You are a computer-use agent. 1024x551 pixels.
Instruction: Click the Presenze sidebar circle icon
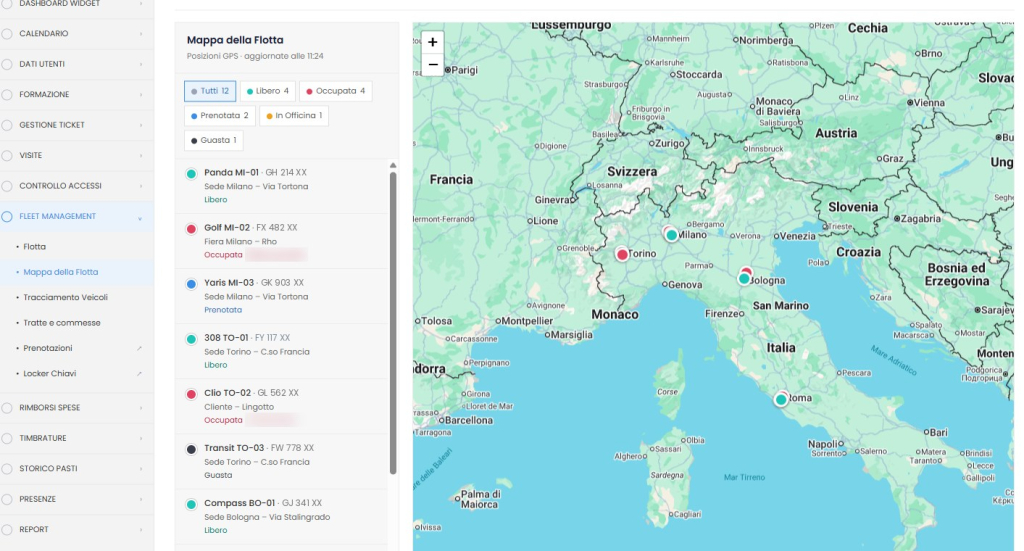7,499
